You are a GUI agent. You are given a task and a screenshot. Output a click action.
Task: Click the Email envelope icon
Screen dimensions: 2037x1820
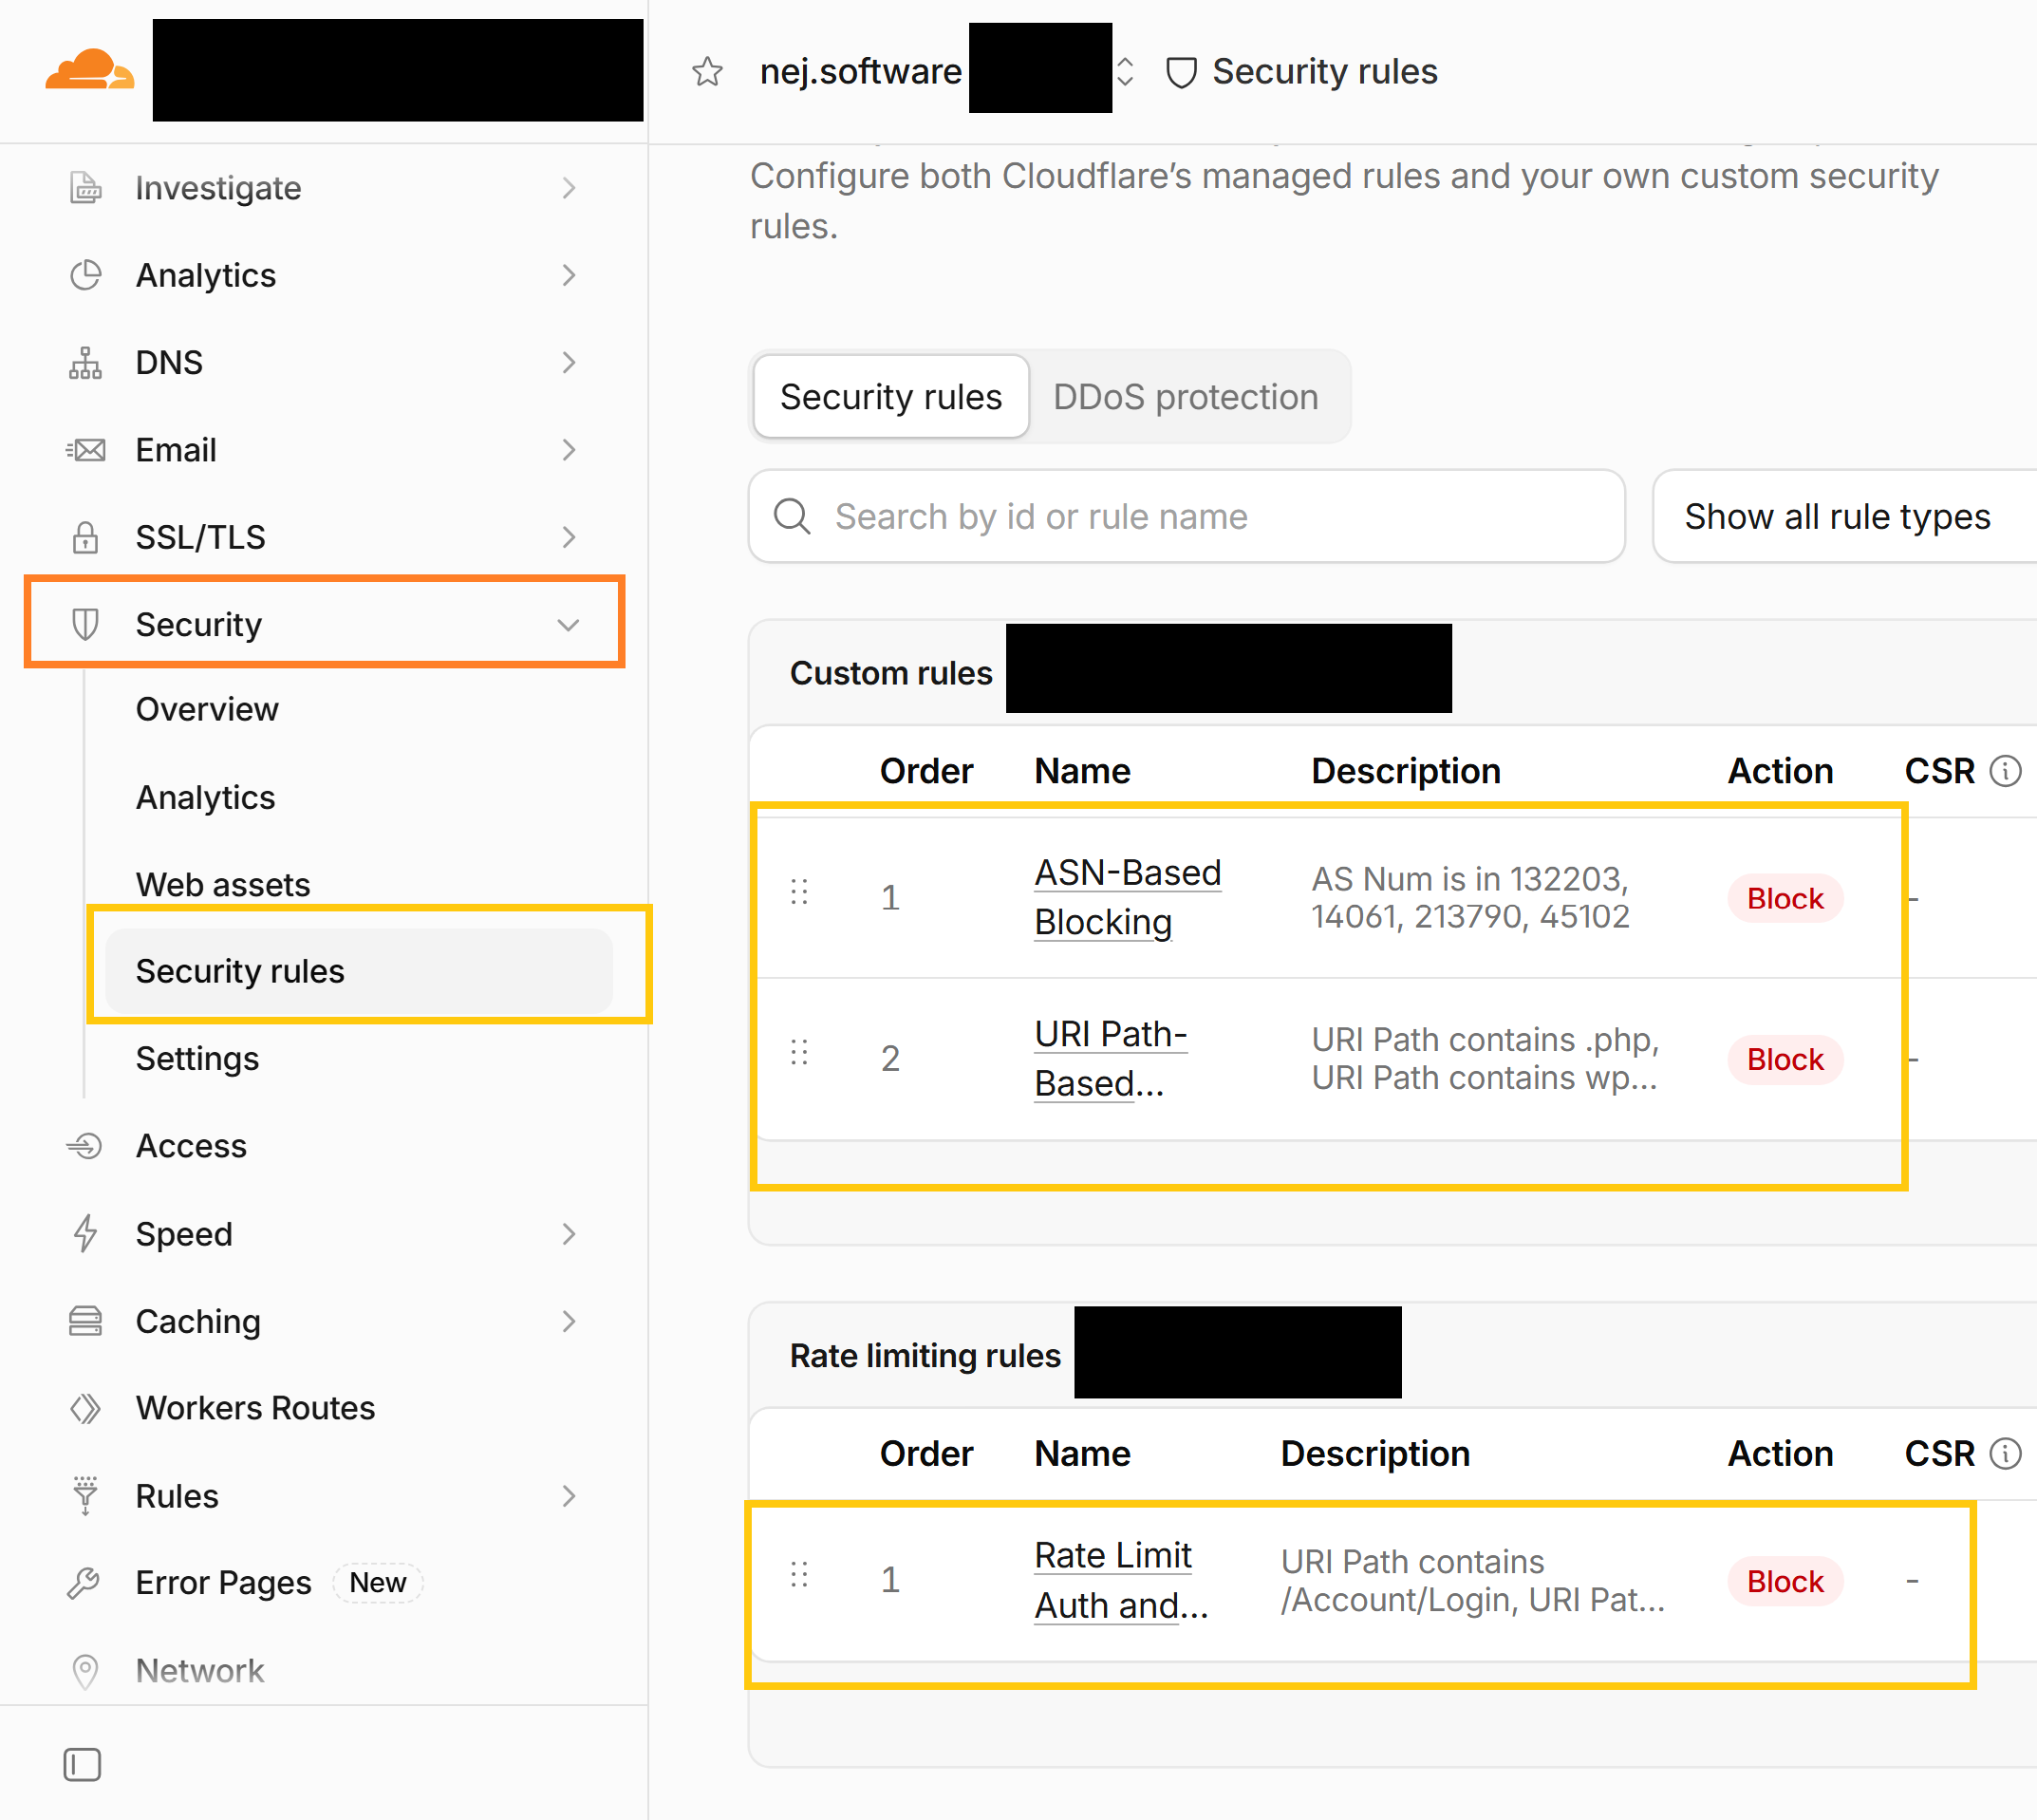point(86,450)
